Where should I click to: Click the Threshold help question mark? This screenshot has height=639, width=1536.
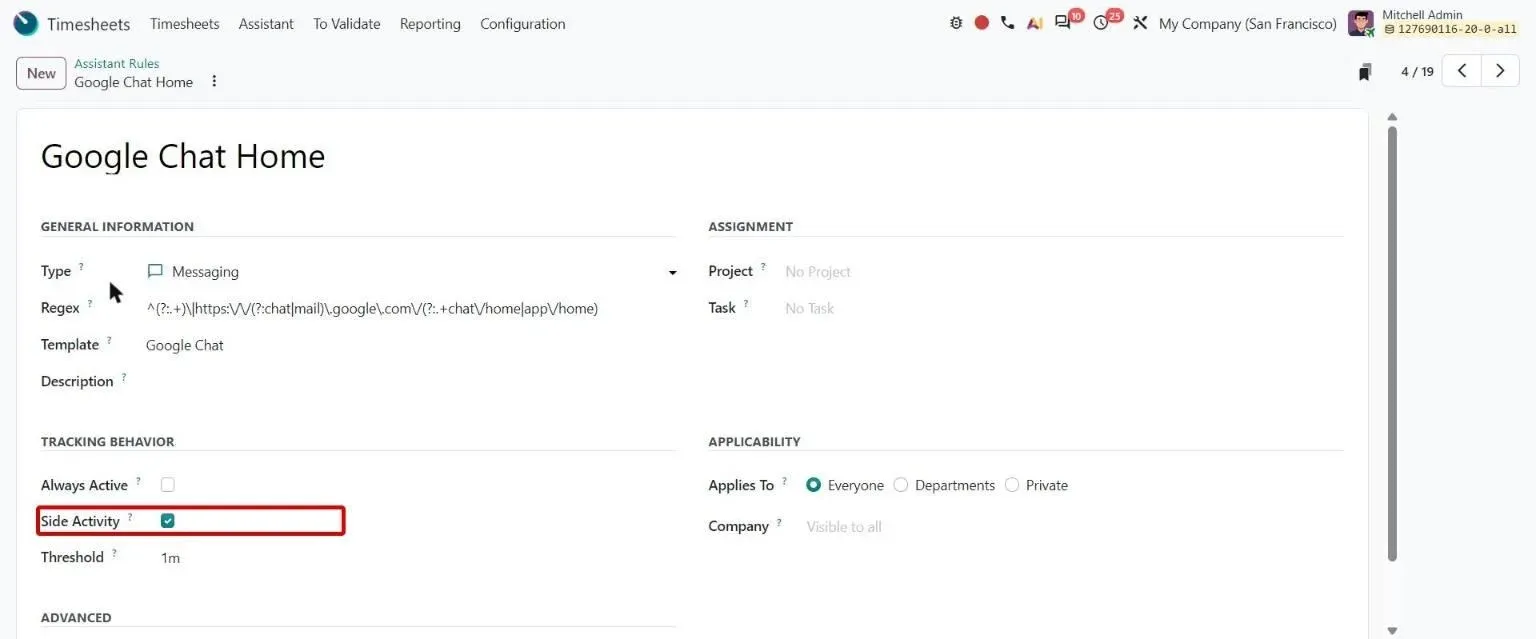(114, 553)
